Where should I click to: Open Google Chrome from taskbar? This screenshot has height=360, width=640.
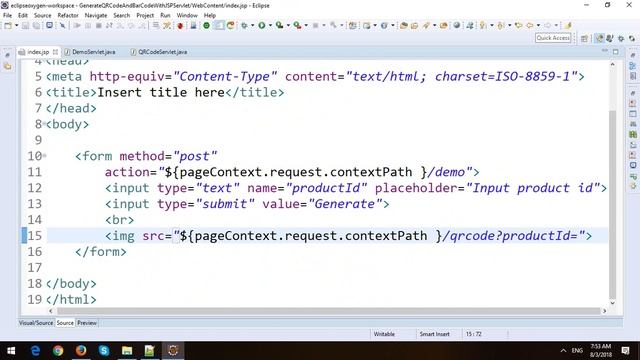point(58,351)
